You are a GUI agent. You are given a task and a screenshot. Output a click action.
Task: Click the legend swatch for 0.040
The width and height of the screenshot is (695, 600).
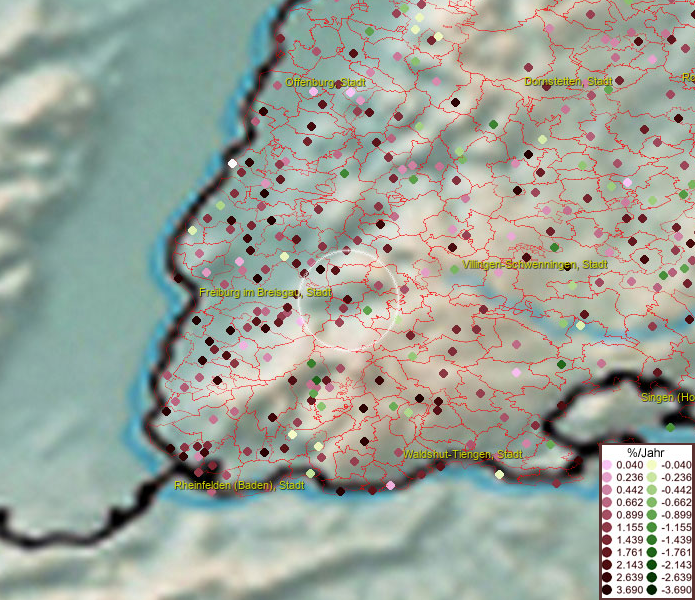[x=607, y=465]
